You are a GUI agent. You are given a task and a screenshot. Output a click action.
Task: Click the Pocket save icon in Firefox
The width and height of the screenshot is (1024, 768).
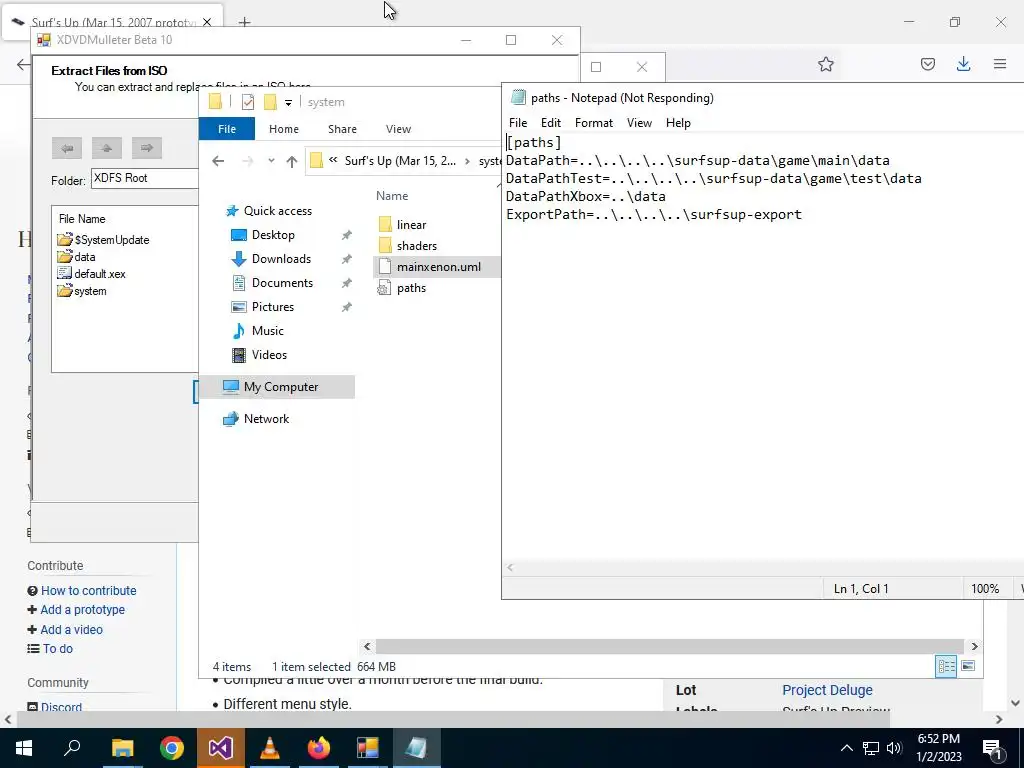coord(927,64)
